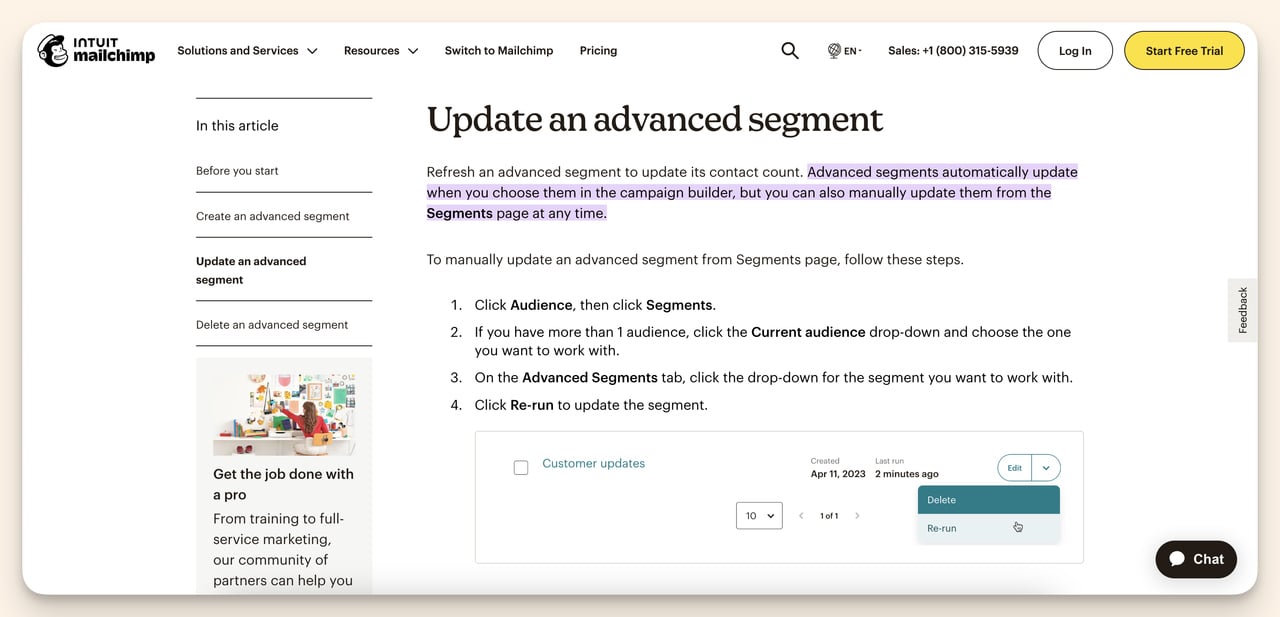
Task: Click the Update an advanced segment heading
Action: 655,119
